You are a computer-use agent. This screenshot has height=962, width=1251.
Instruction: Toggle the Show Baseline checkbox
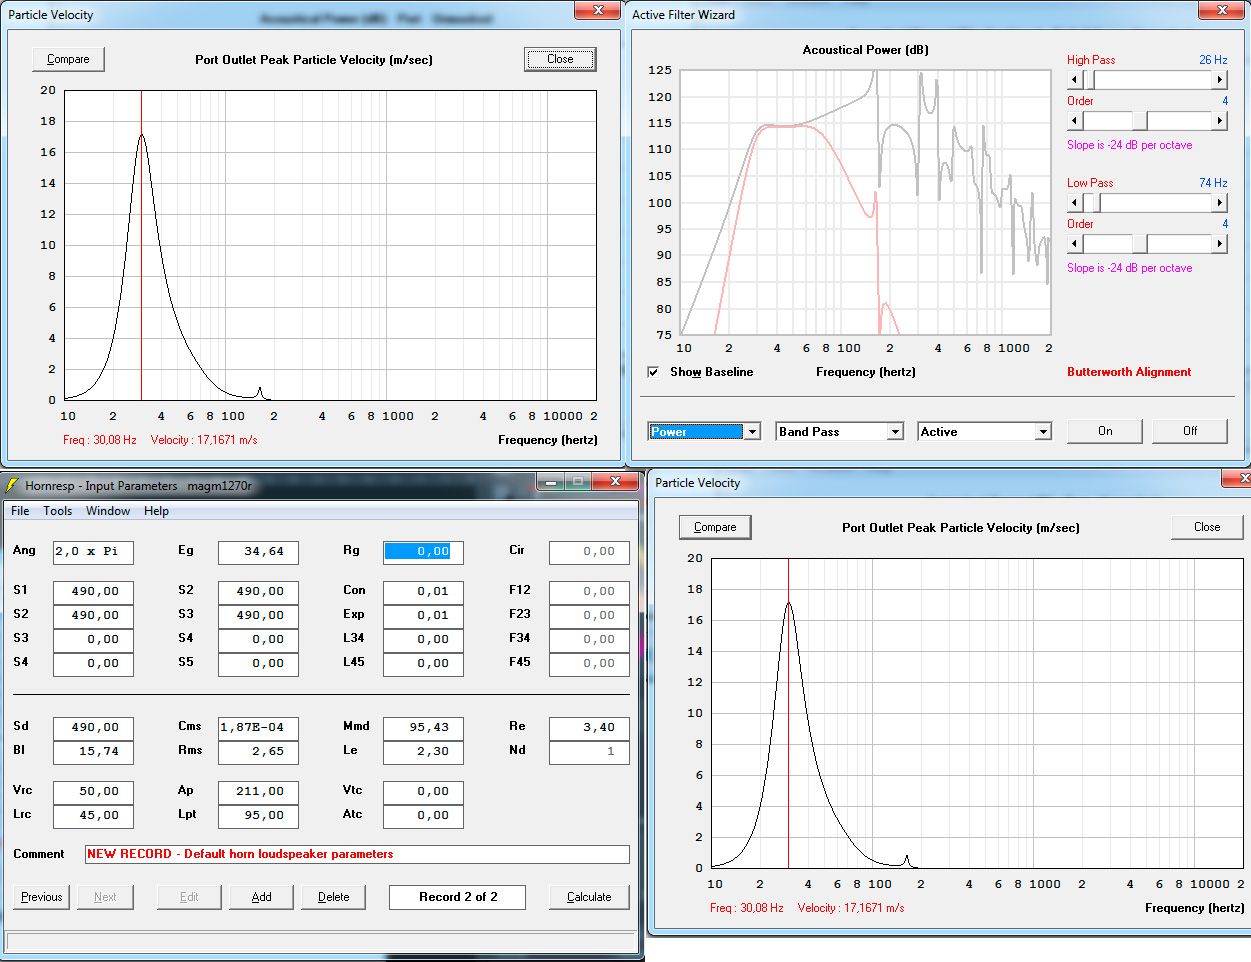(653, 372)
